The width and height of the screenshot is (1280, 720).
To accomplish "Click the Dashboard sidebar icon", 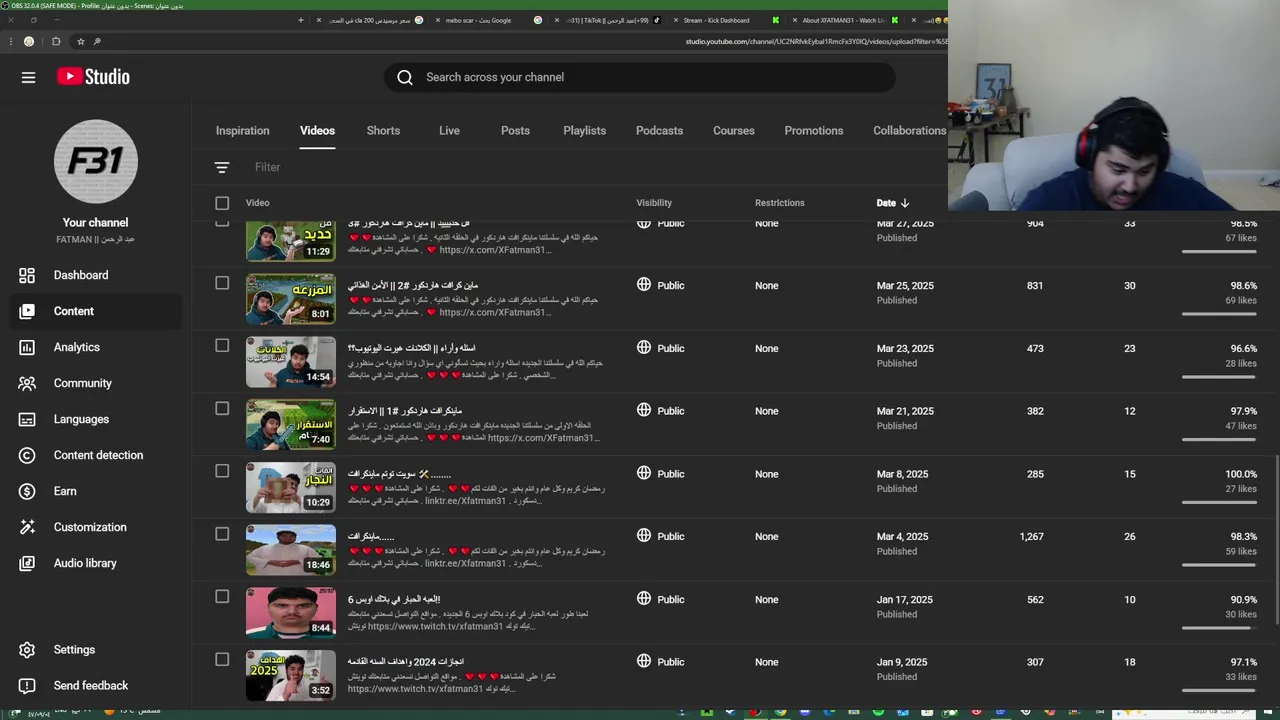I will pos(27,275).
